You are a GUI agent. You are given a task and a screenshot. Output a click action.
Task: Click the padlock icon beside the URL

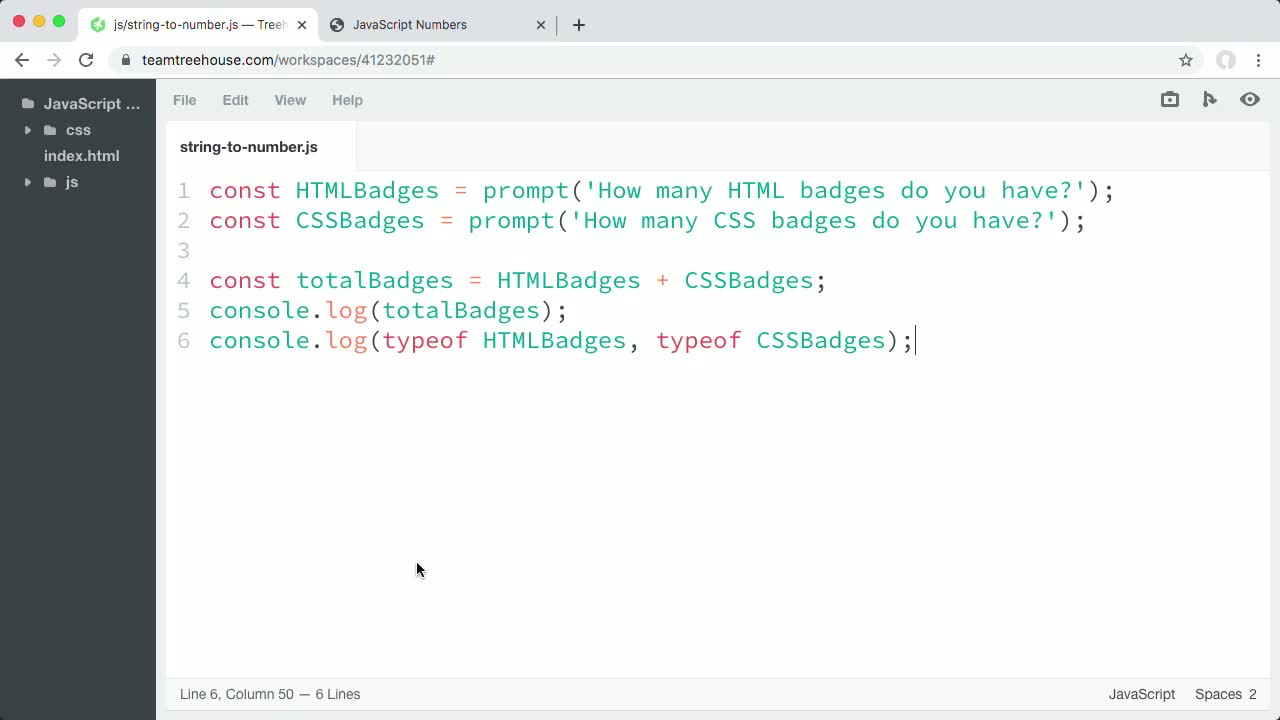(126, 60)
